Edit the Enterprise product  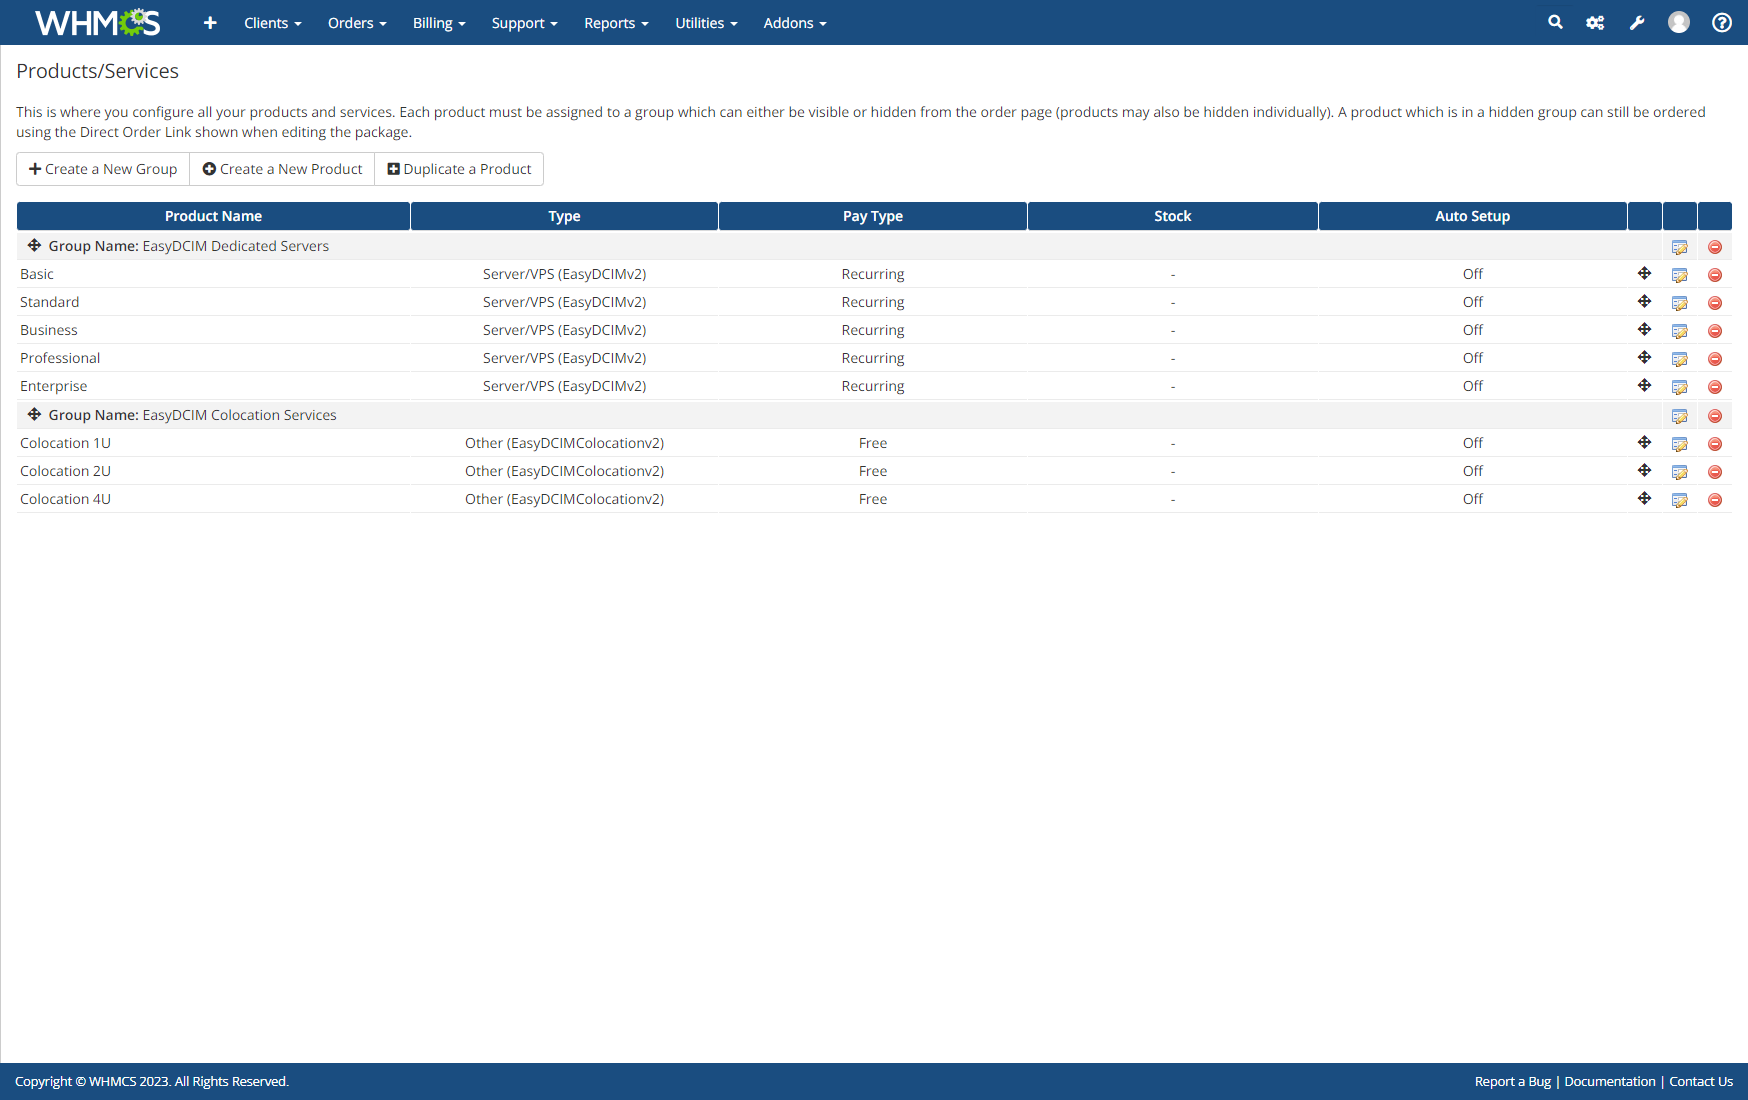coord(1680,387)
